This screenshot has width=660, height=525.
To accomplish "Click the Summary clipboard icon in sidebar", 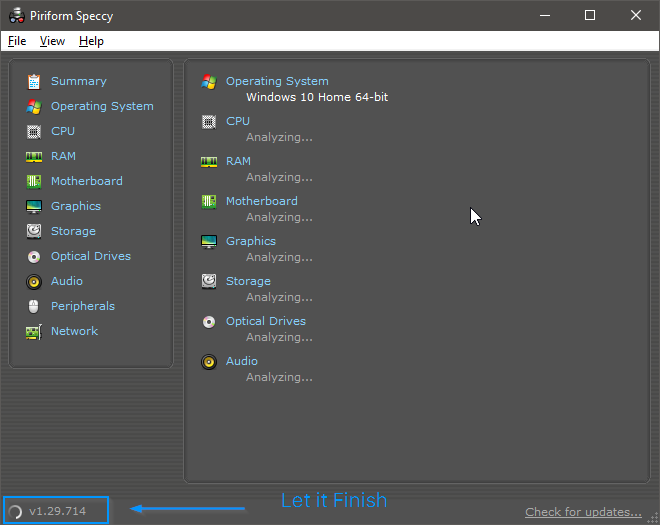I will 34,82.
